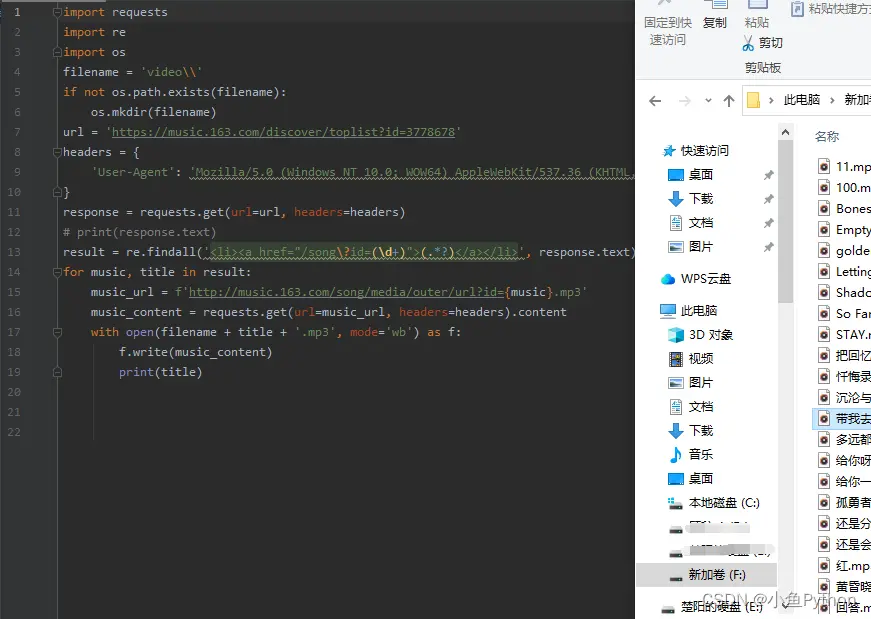Click toplist URL string on line 7

283,132
